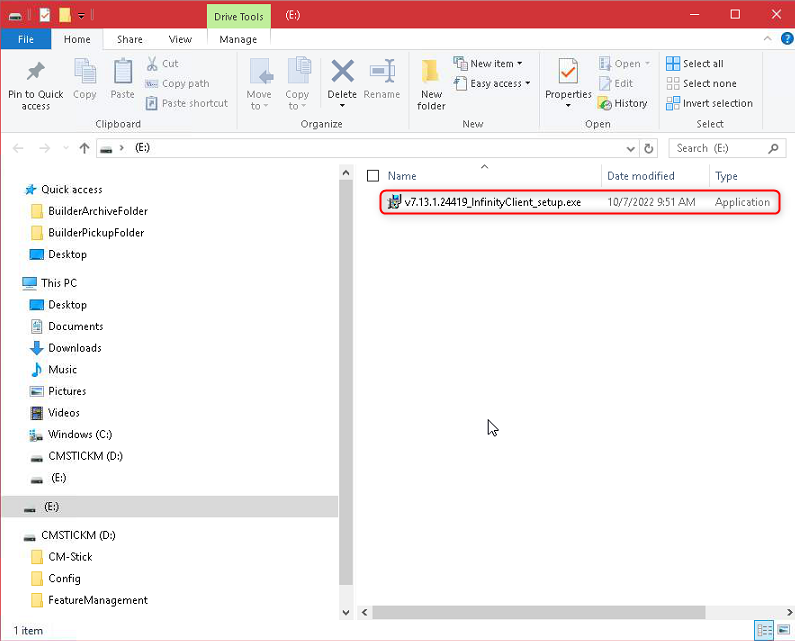The height and width of the screenshot is (641, 795).
Task: Sort by Date modified column header
Action: point(641,175)
